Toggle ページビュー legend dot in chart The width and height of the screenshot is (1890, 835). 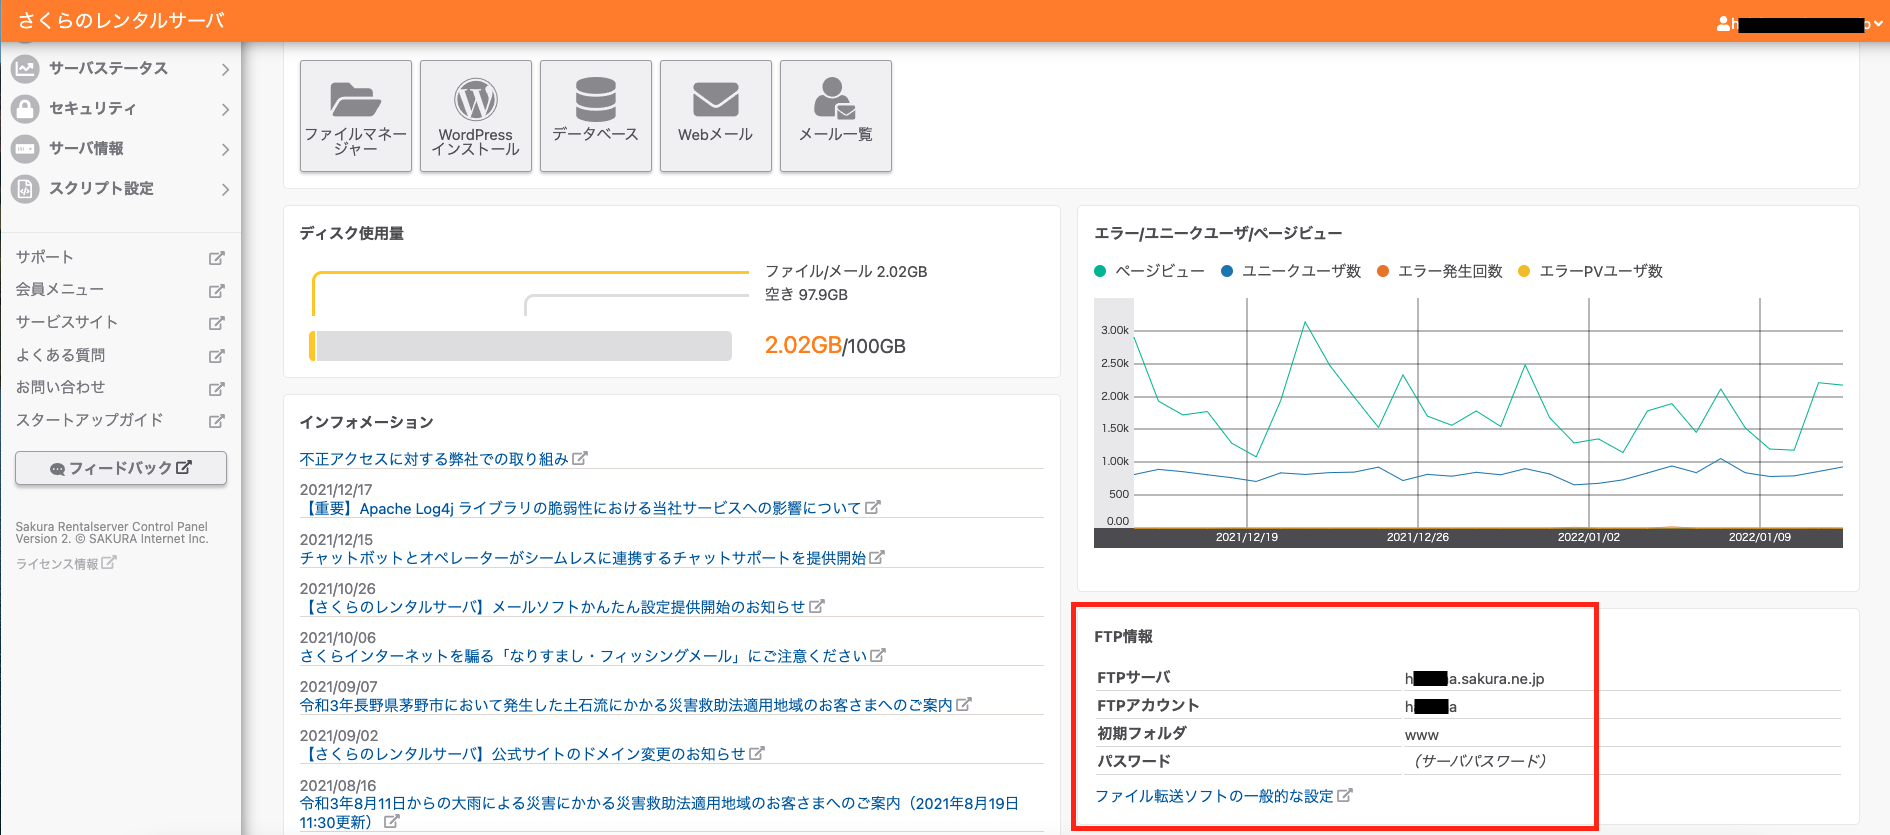tap(1100, 271)
